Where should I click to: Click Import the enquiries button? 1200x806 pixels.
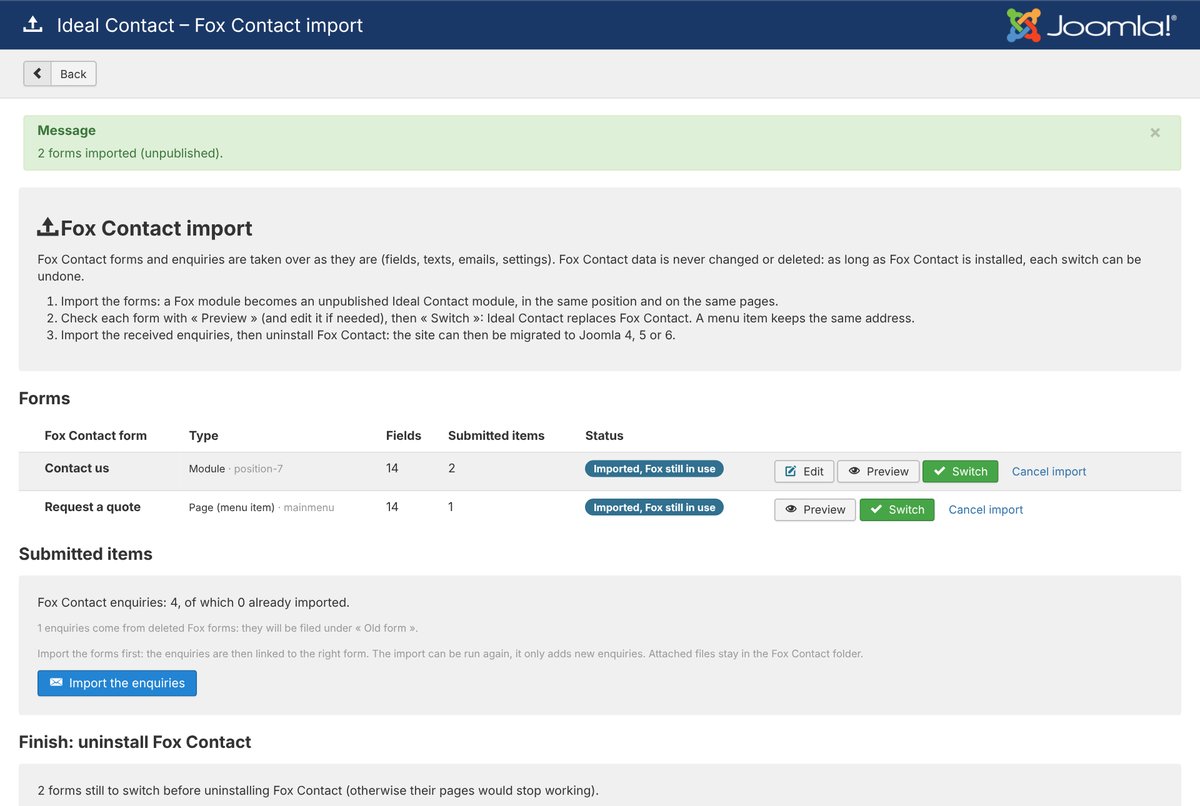tap(117, 683)
